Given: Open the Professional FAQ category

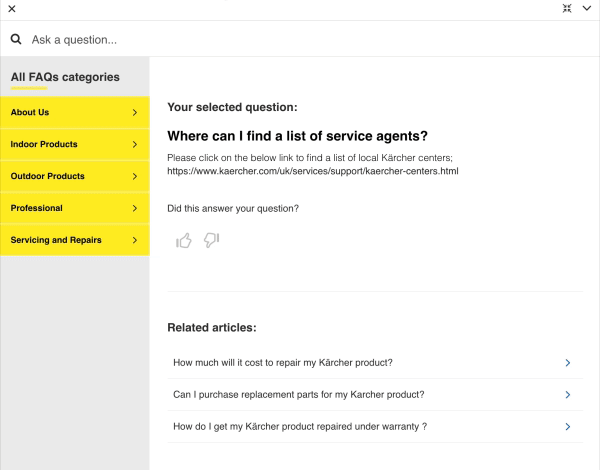Looking at the screenshot, I should [x=75, y=208].
